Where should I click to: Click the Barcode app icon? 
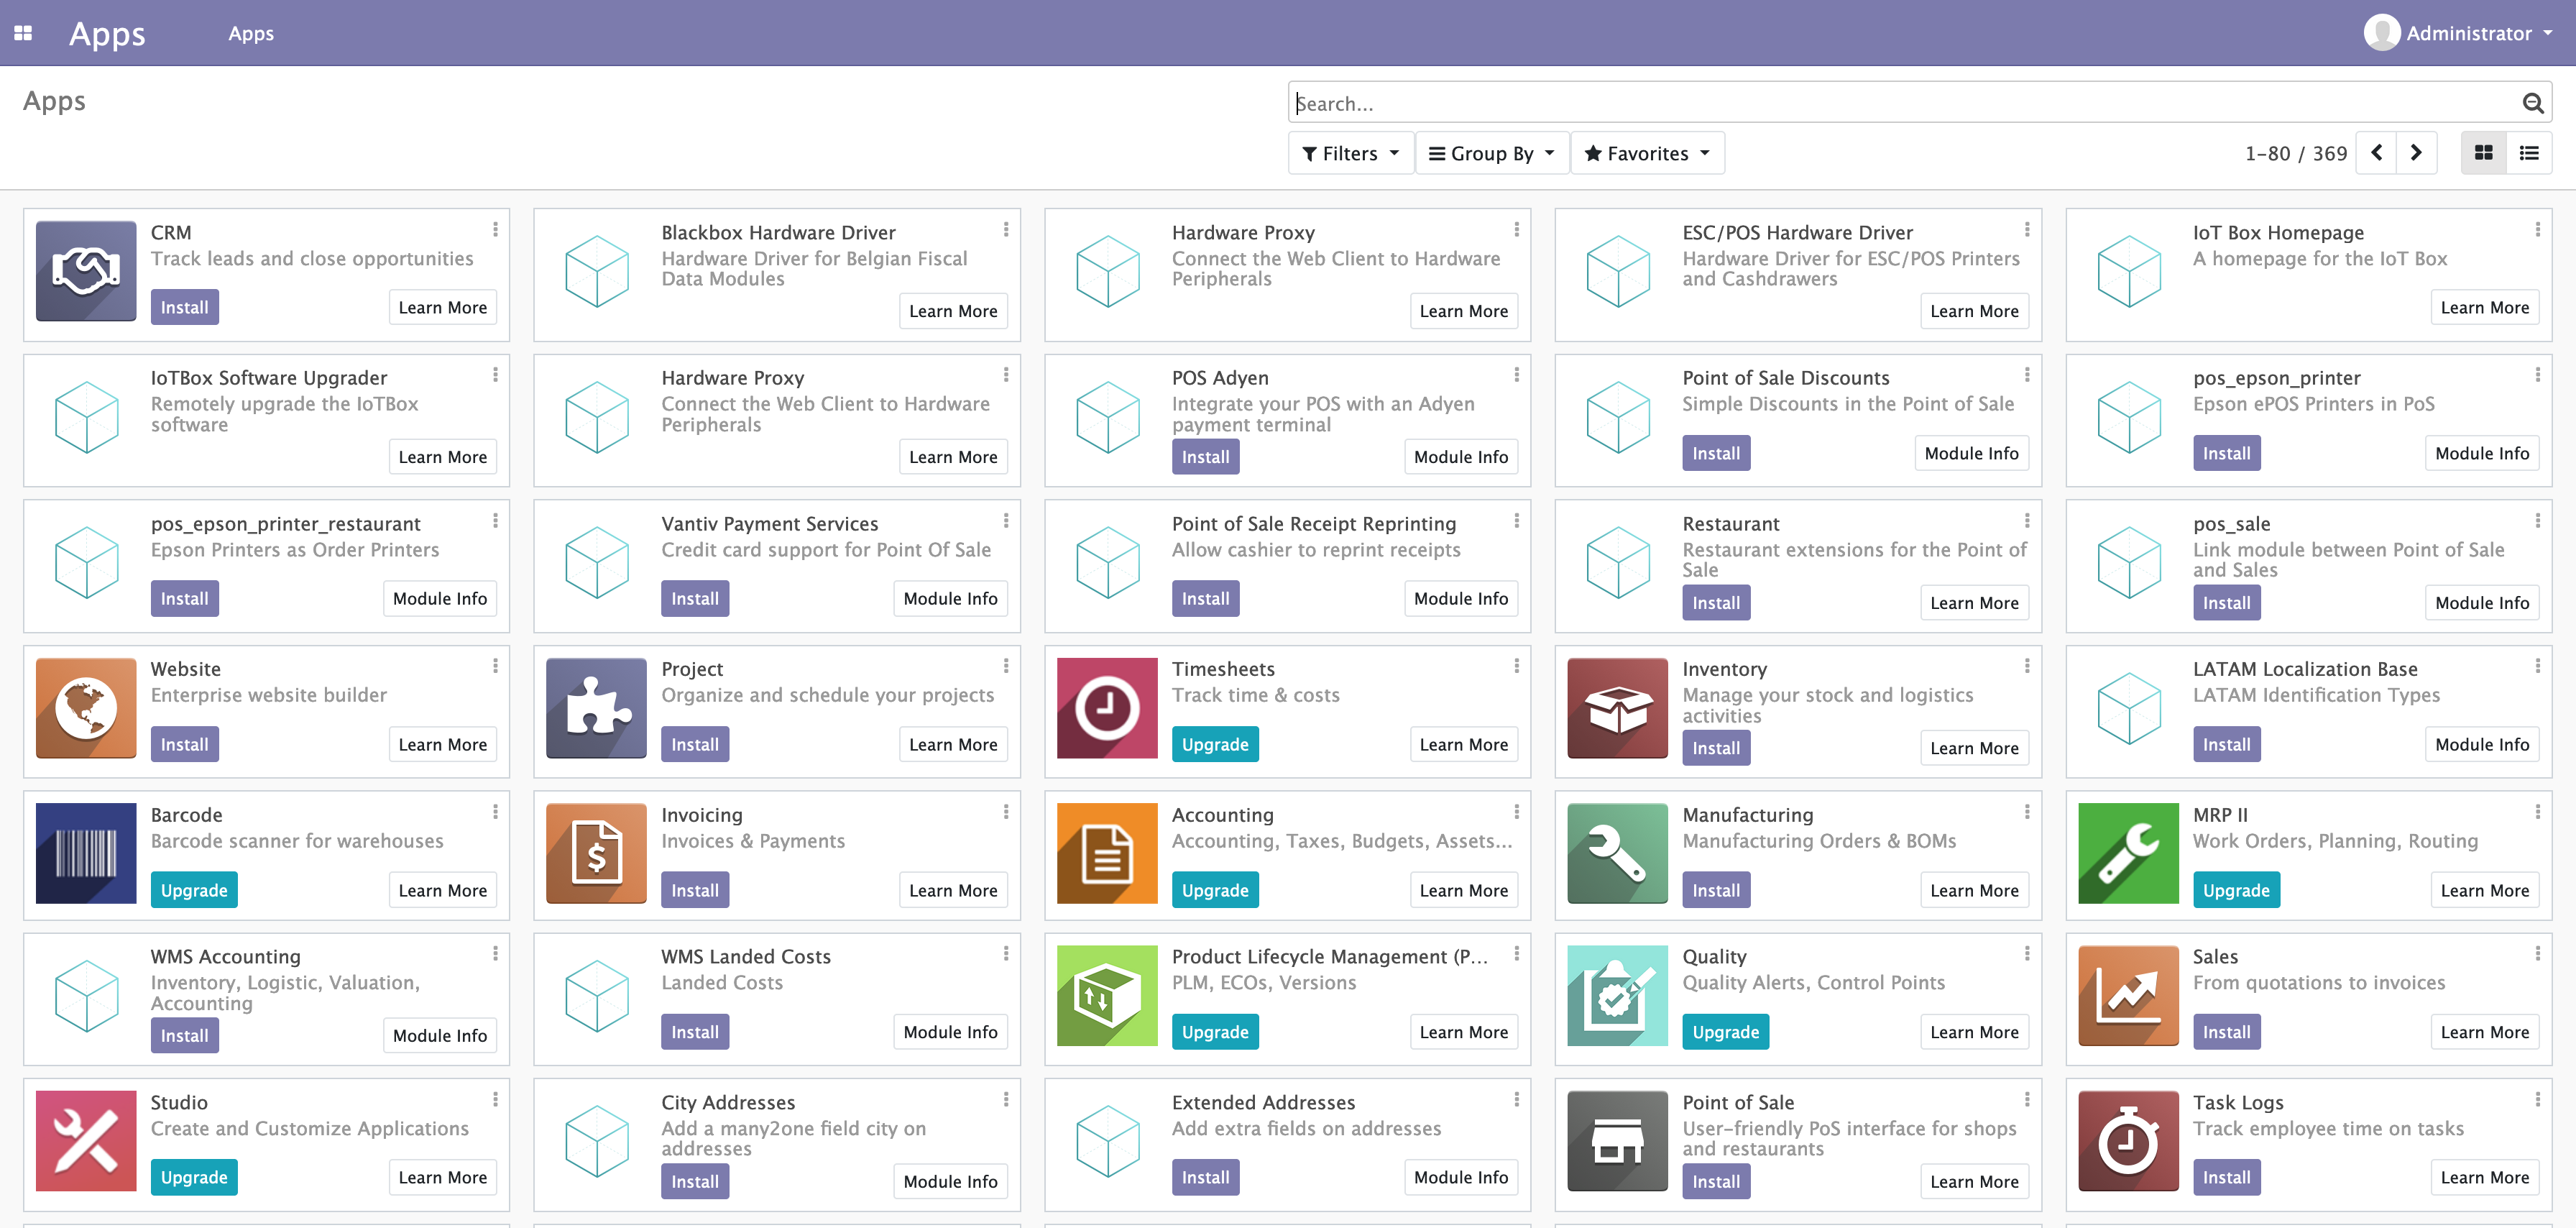(x=86, y=853)
